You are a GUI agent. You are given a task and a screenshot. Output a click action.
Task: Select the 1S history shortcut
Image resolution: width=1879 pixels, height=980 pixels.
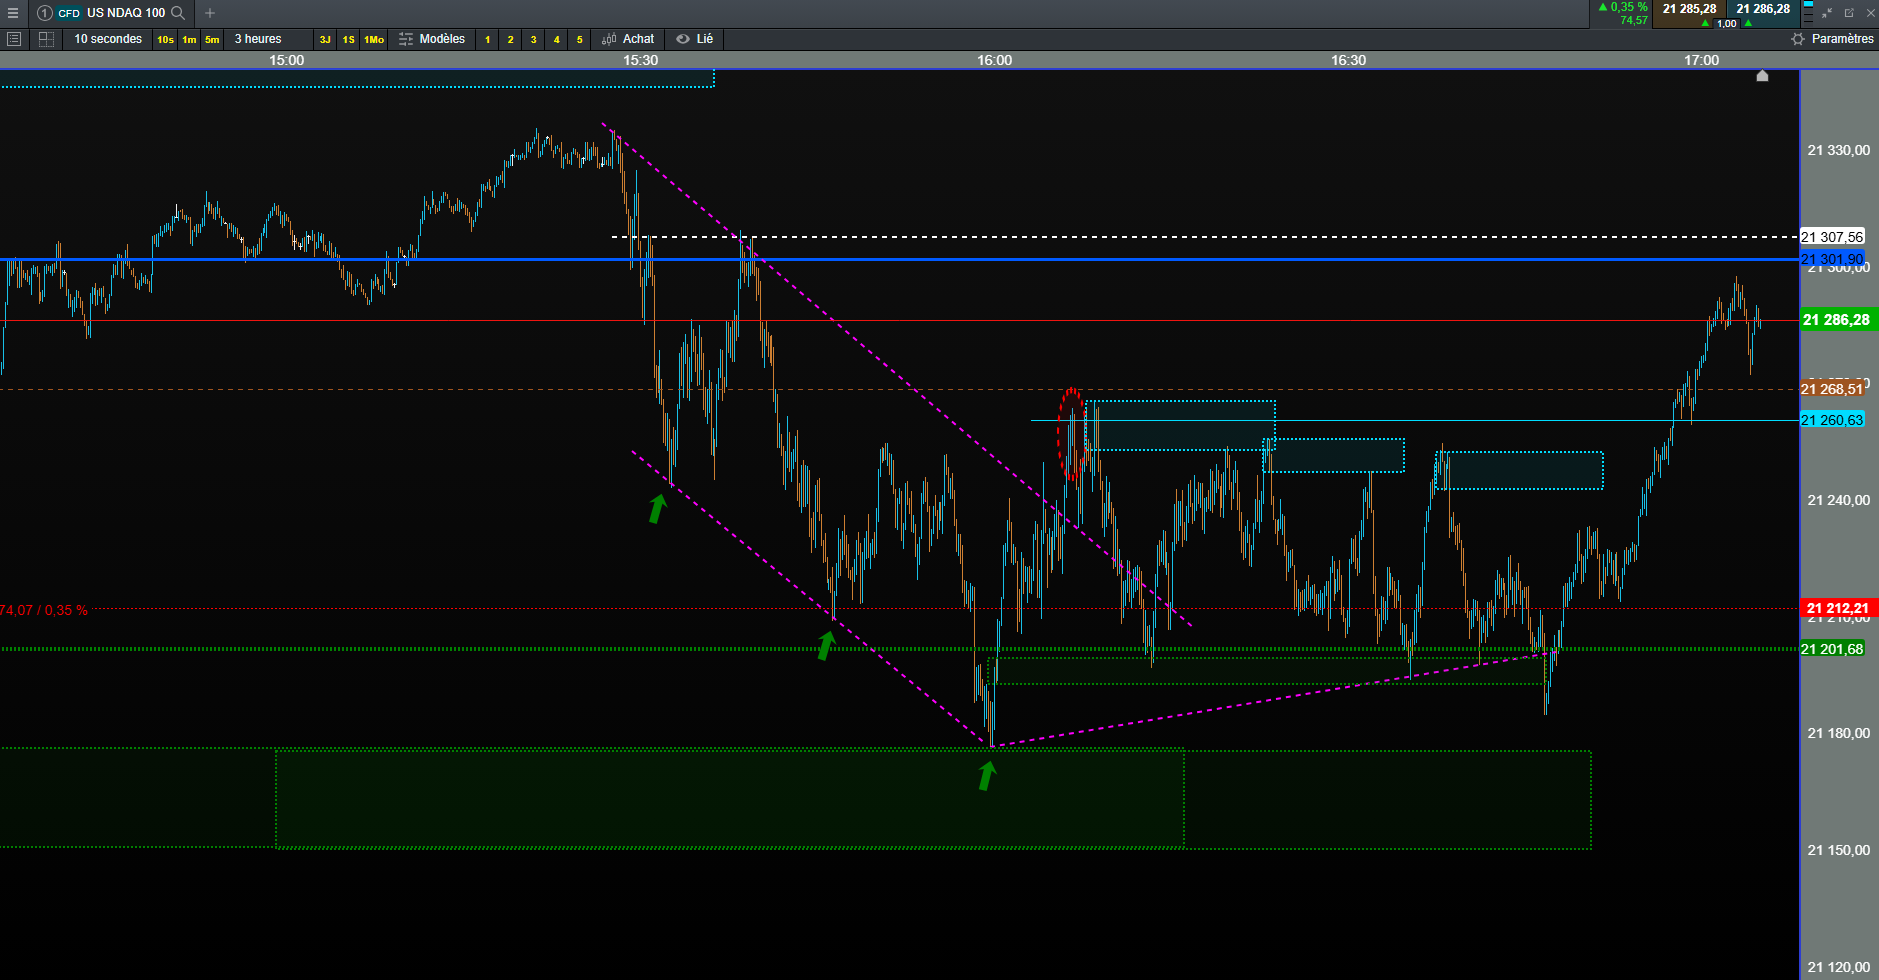point(348,40)
